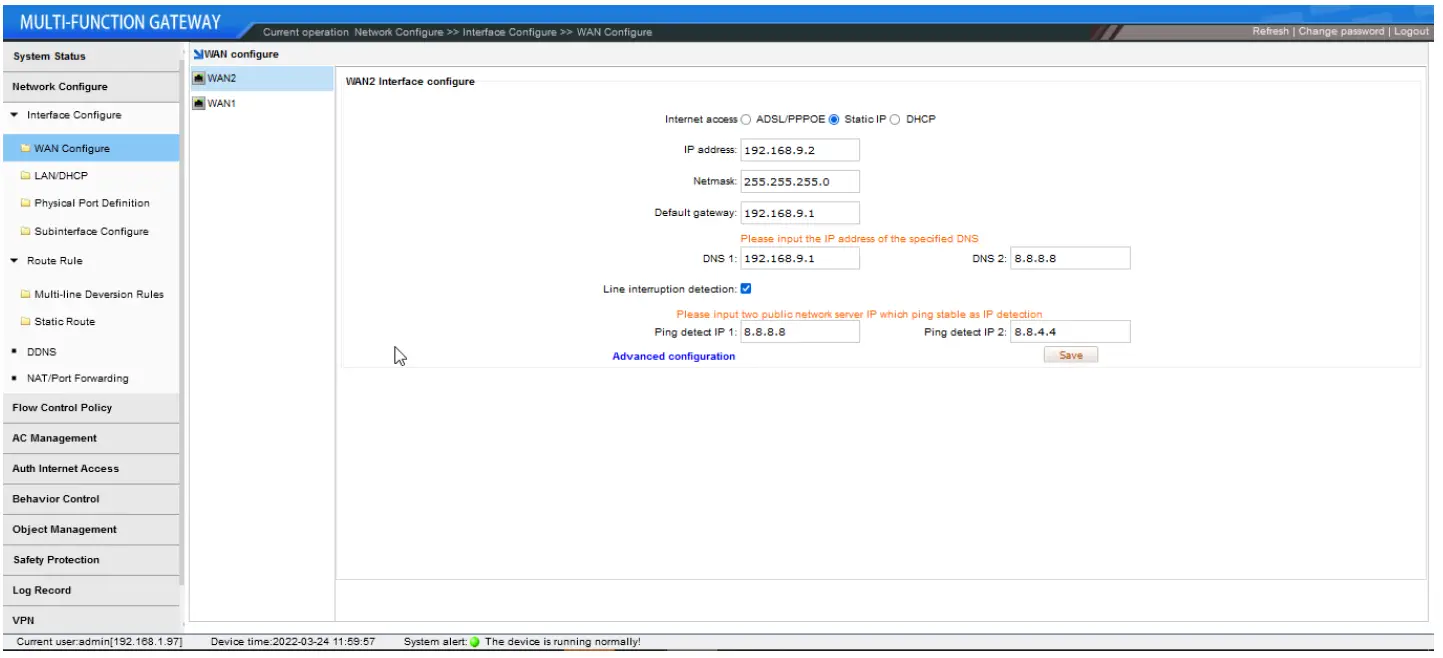Screen dimensions: 1443x658
Task: Click the Current user:admin status text
Action: point(100,642)
